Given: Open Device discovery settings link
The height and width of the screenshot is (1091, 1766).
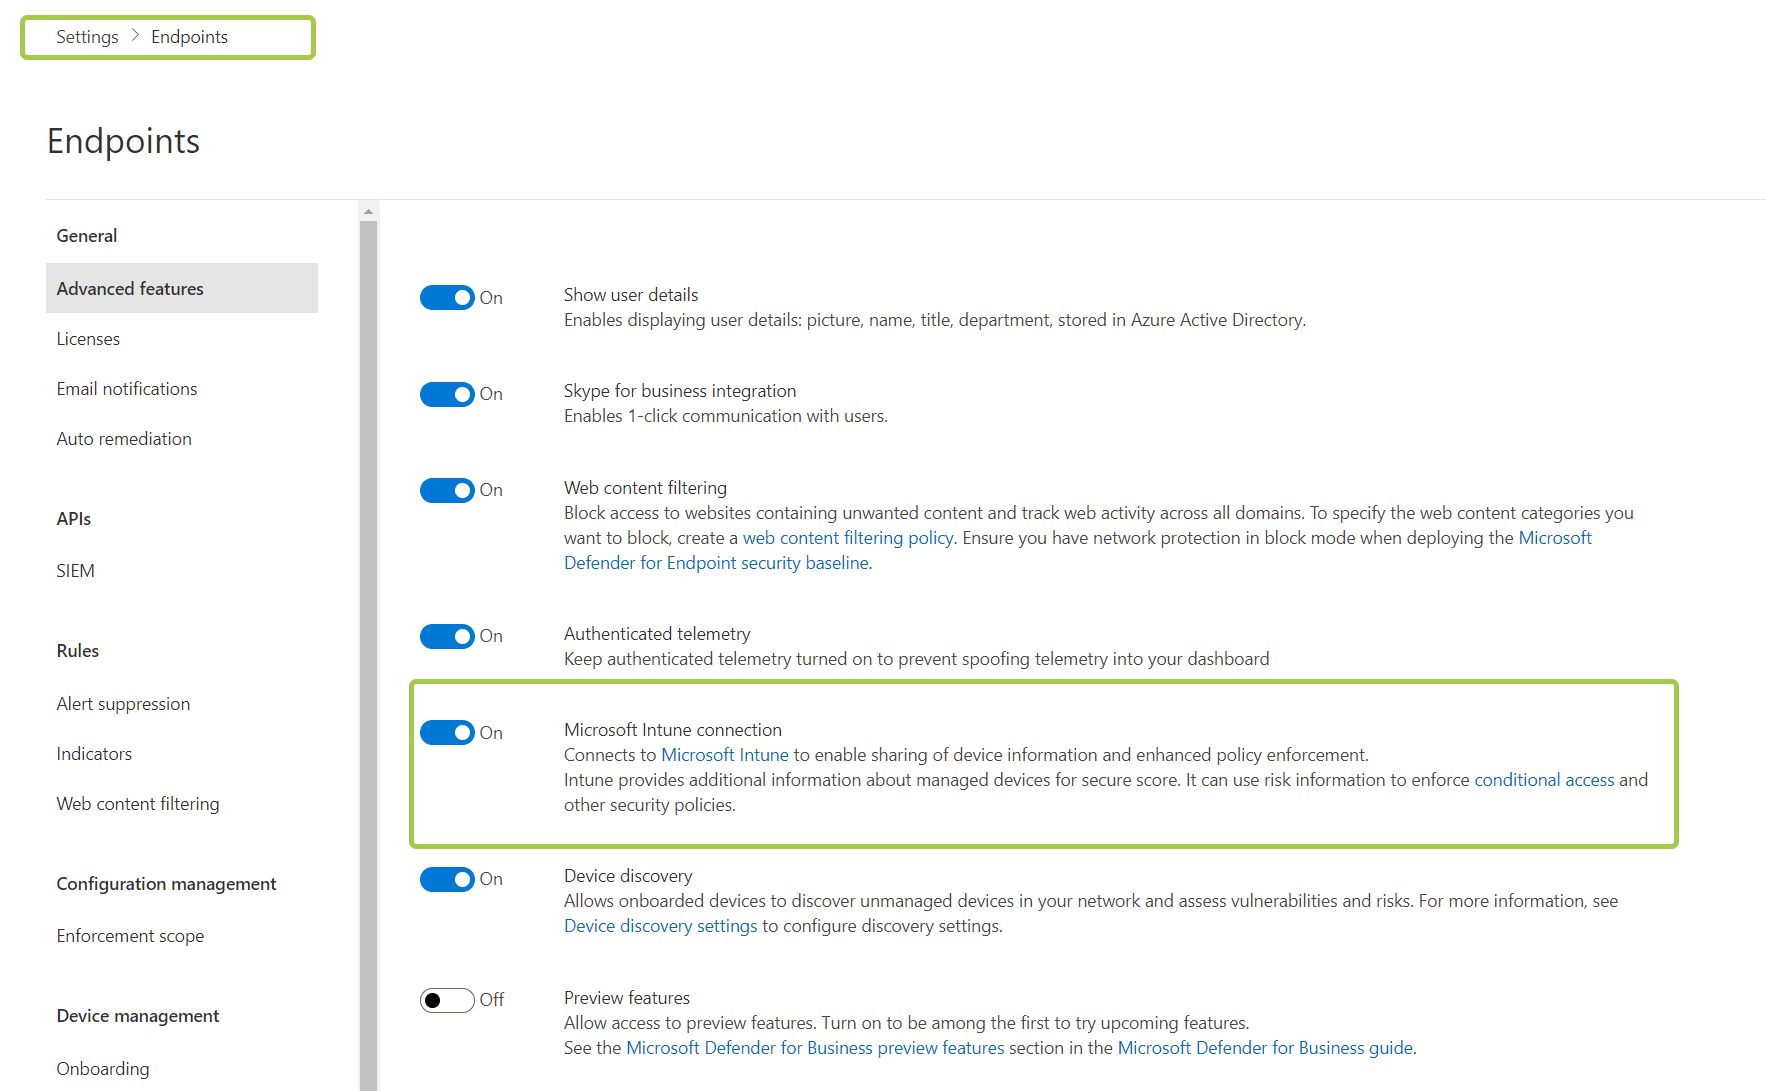Looking at the screenshot, I should (661, 926).
